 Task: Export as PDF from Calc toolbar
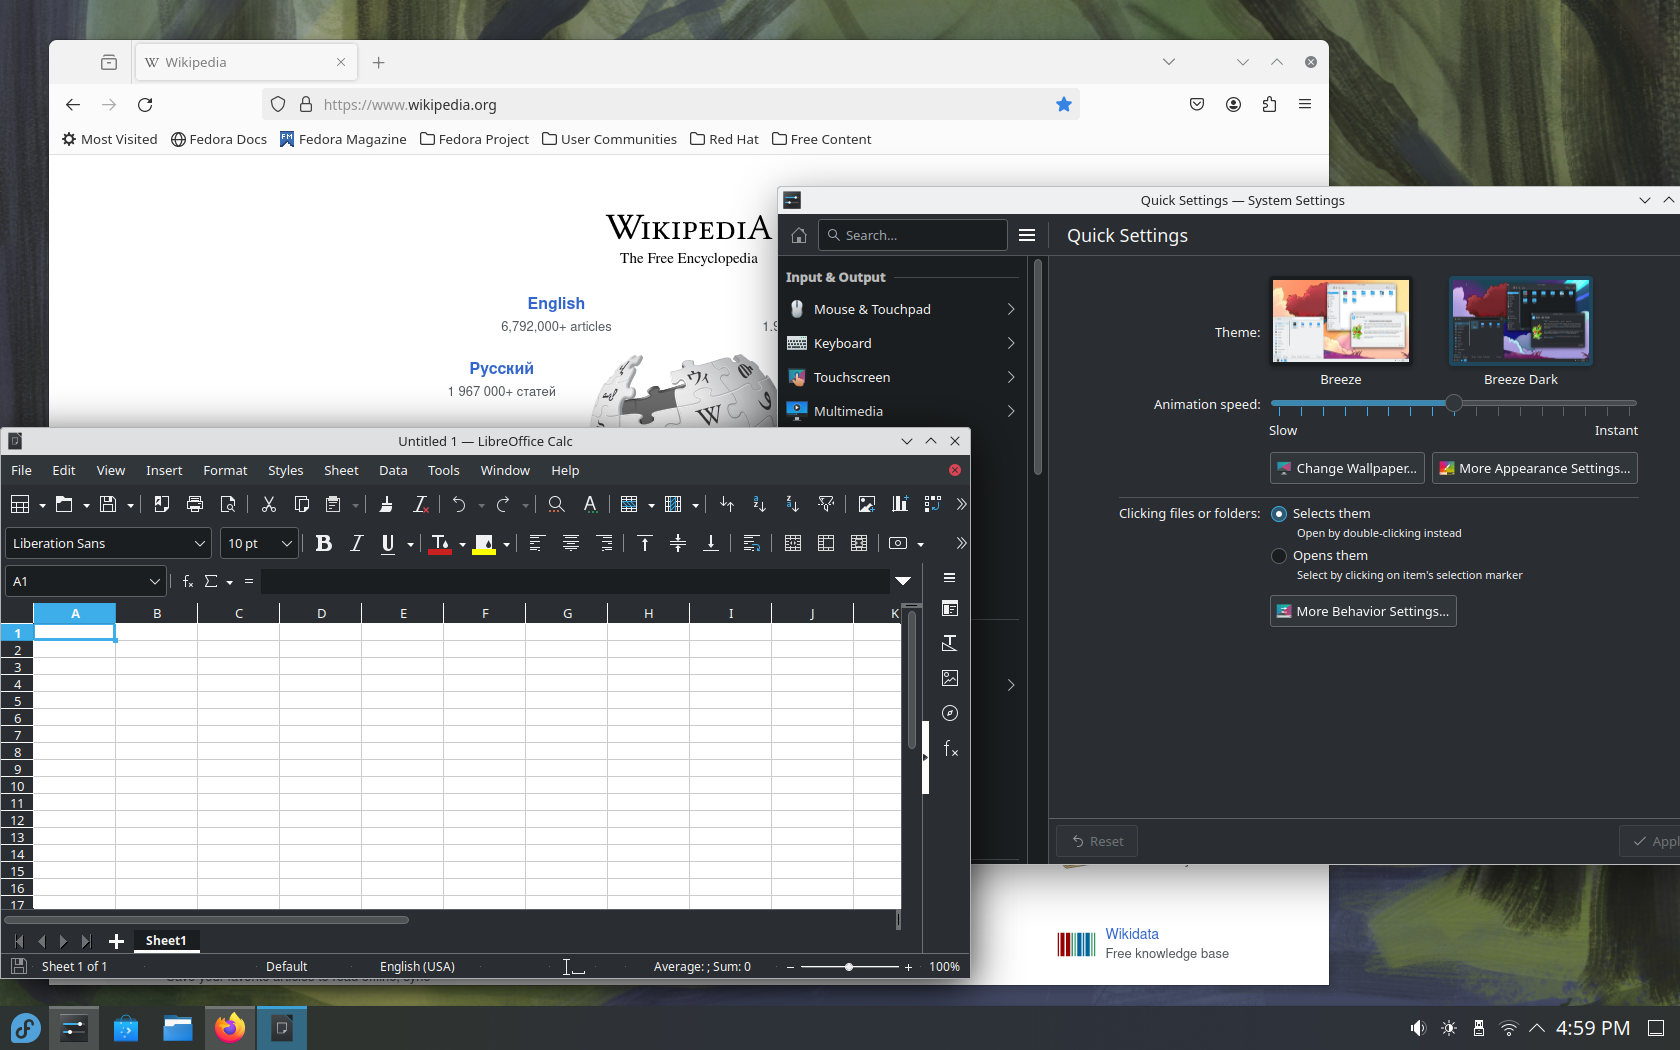(162, 504)
